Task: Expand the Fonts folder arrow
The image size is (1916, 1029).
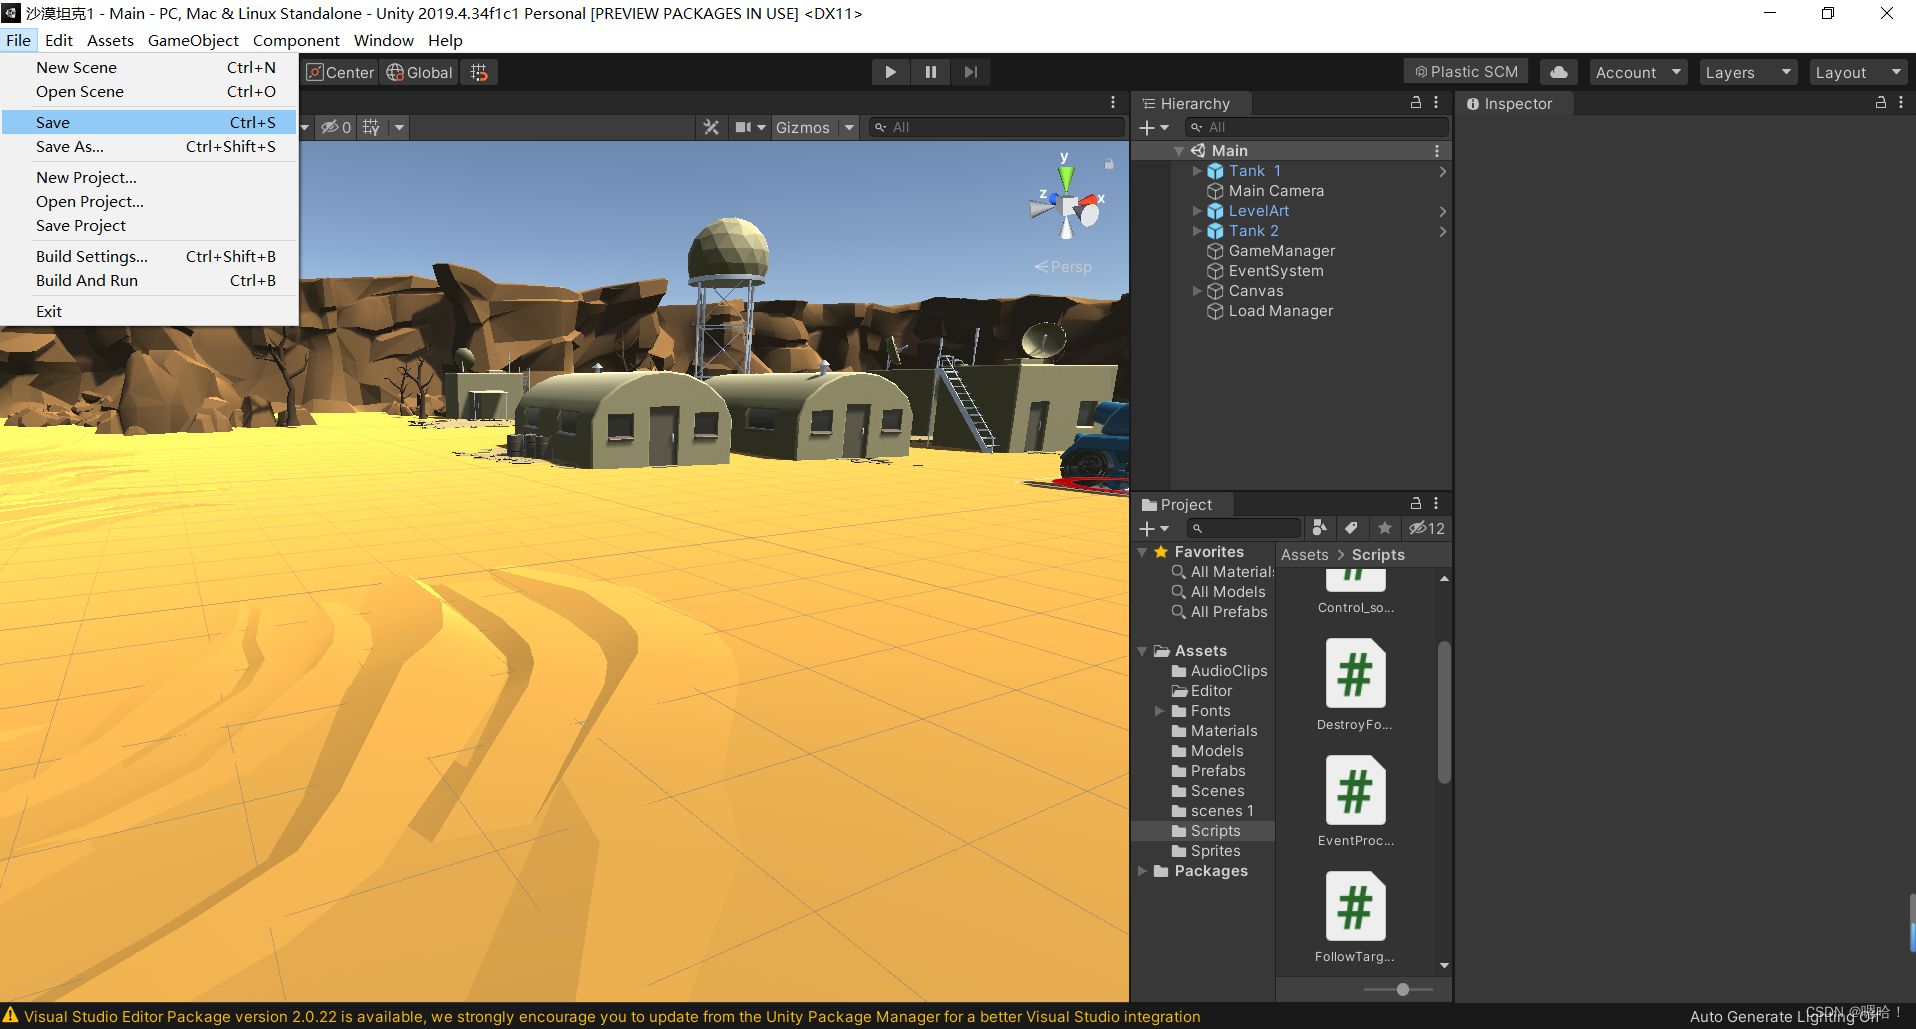Action: (1160, 711)
